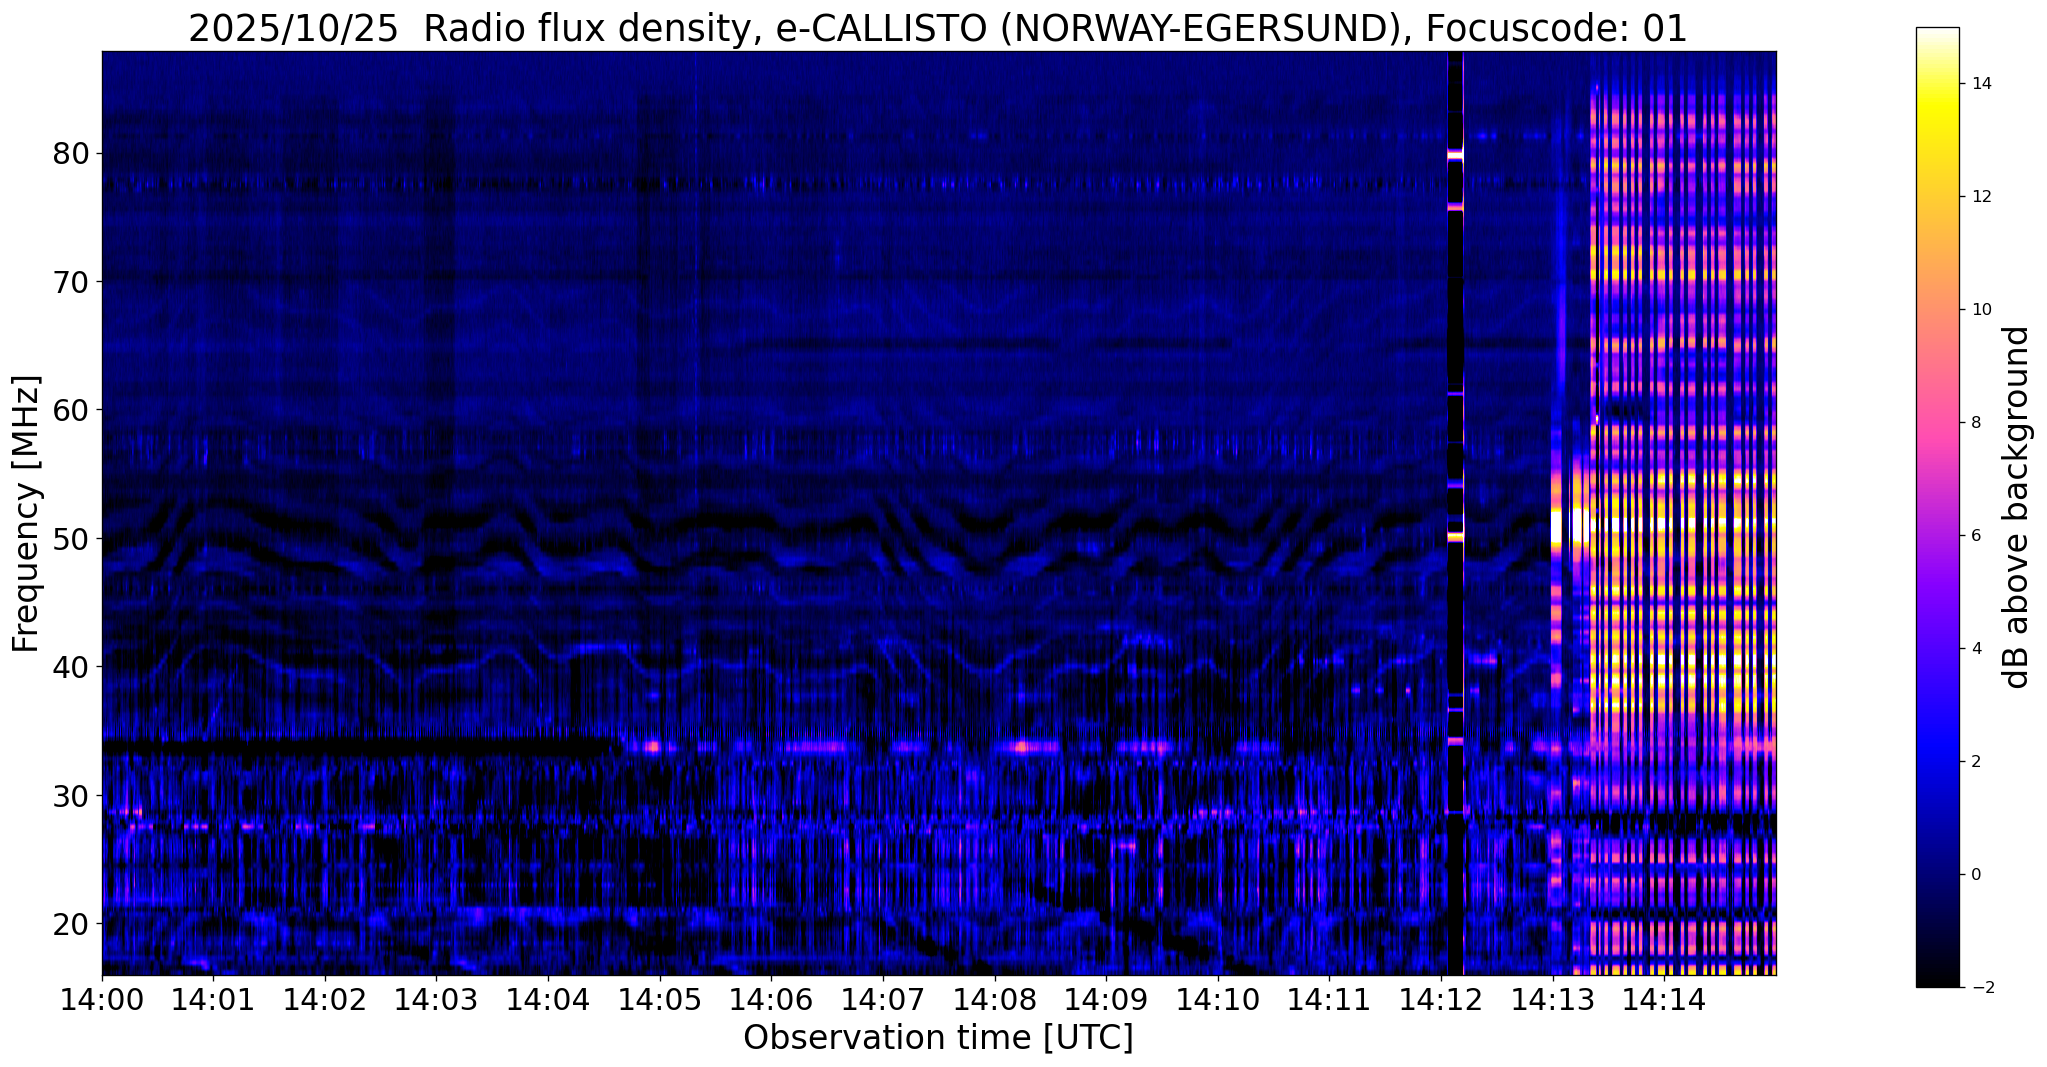Click the 14:13 time tick label

[1552, 999]
